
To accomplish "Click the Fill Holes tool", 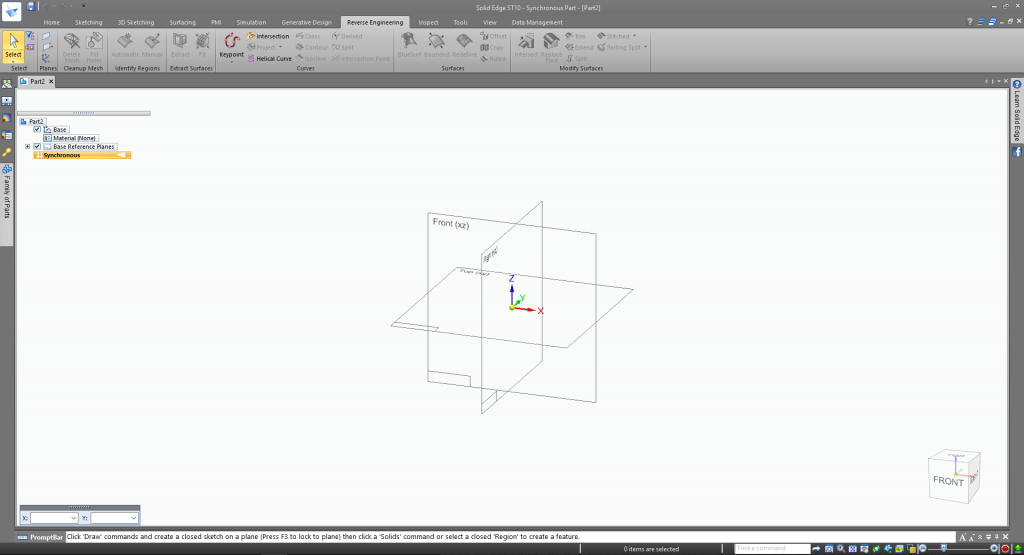I will pyautogui.click(x=95, y=48).
